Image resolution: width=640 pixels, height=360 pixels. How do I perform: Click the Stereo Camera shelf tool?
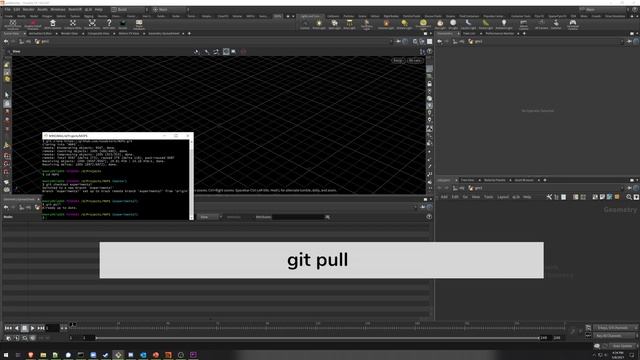point(524,24)
